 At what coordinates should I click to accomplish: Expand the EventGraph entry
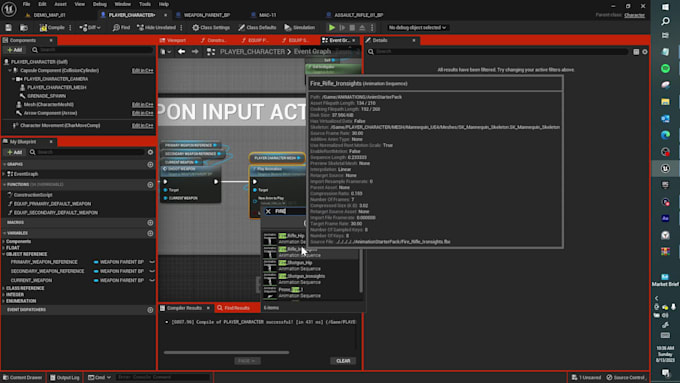point(4,174)
